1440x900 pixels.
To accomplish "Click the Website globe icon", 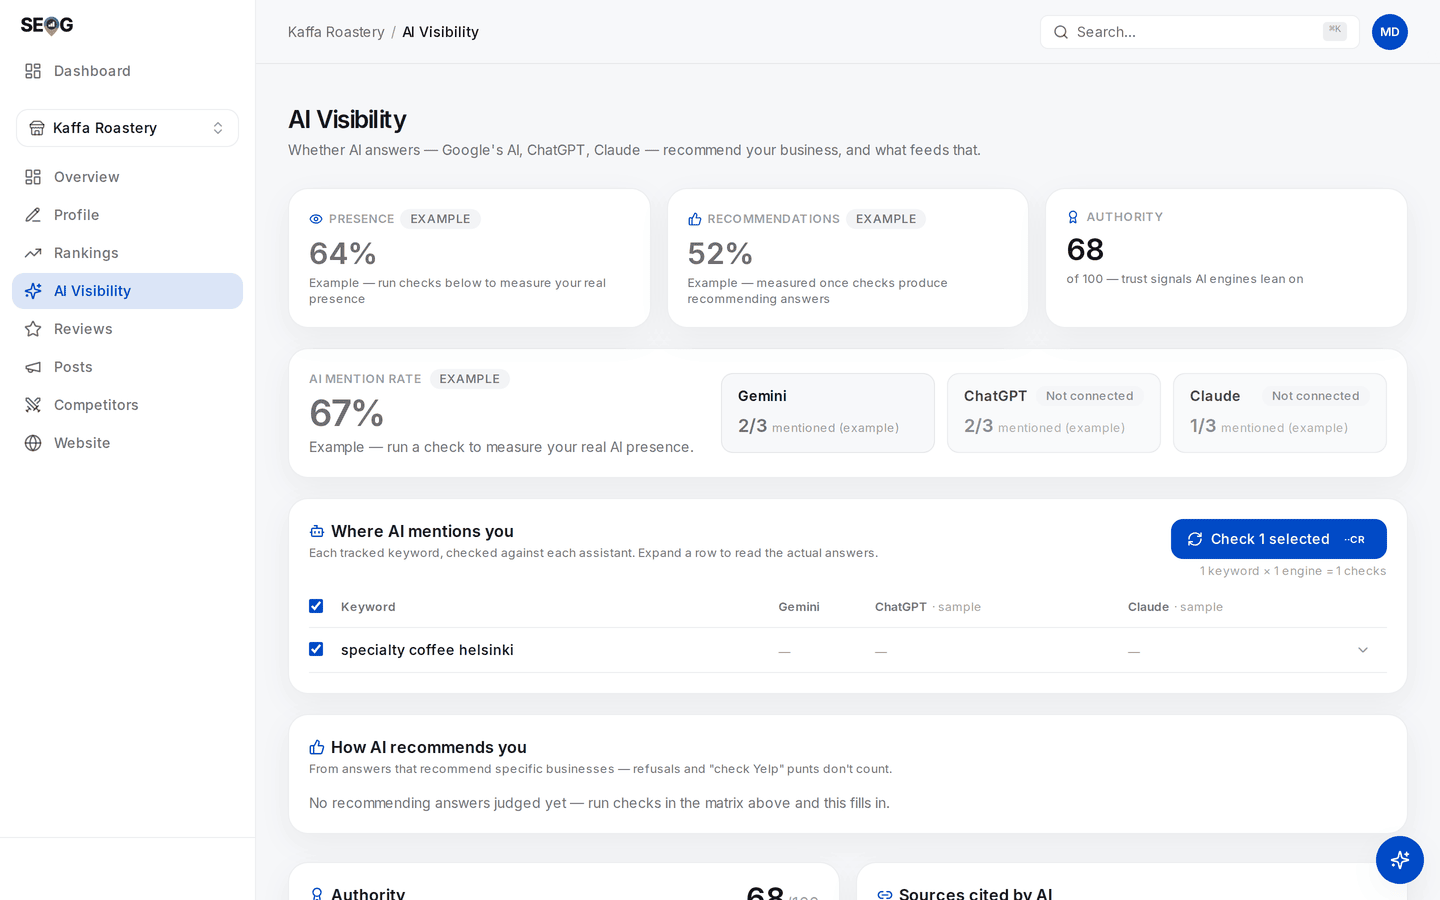I will (x=33, y=443).
